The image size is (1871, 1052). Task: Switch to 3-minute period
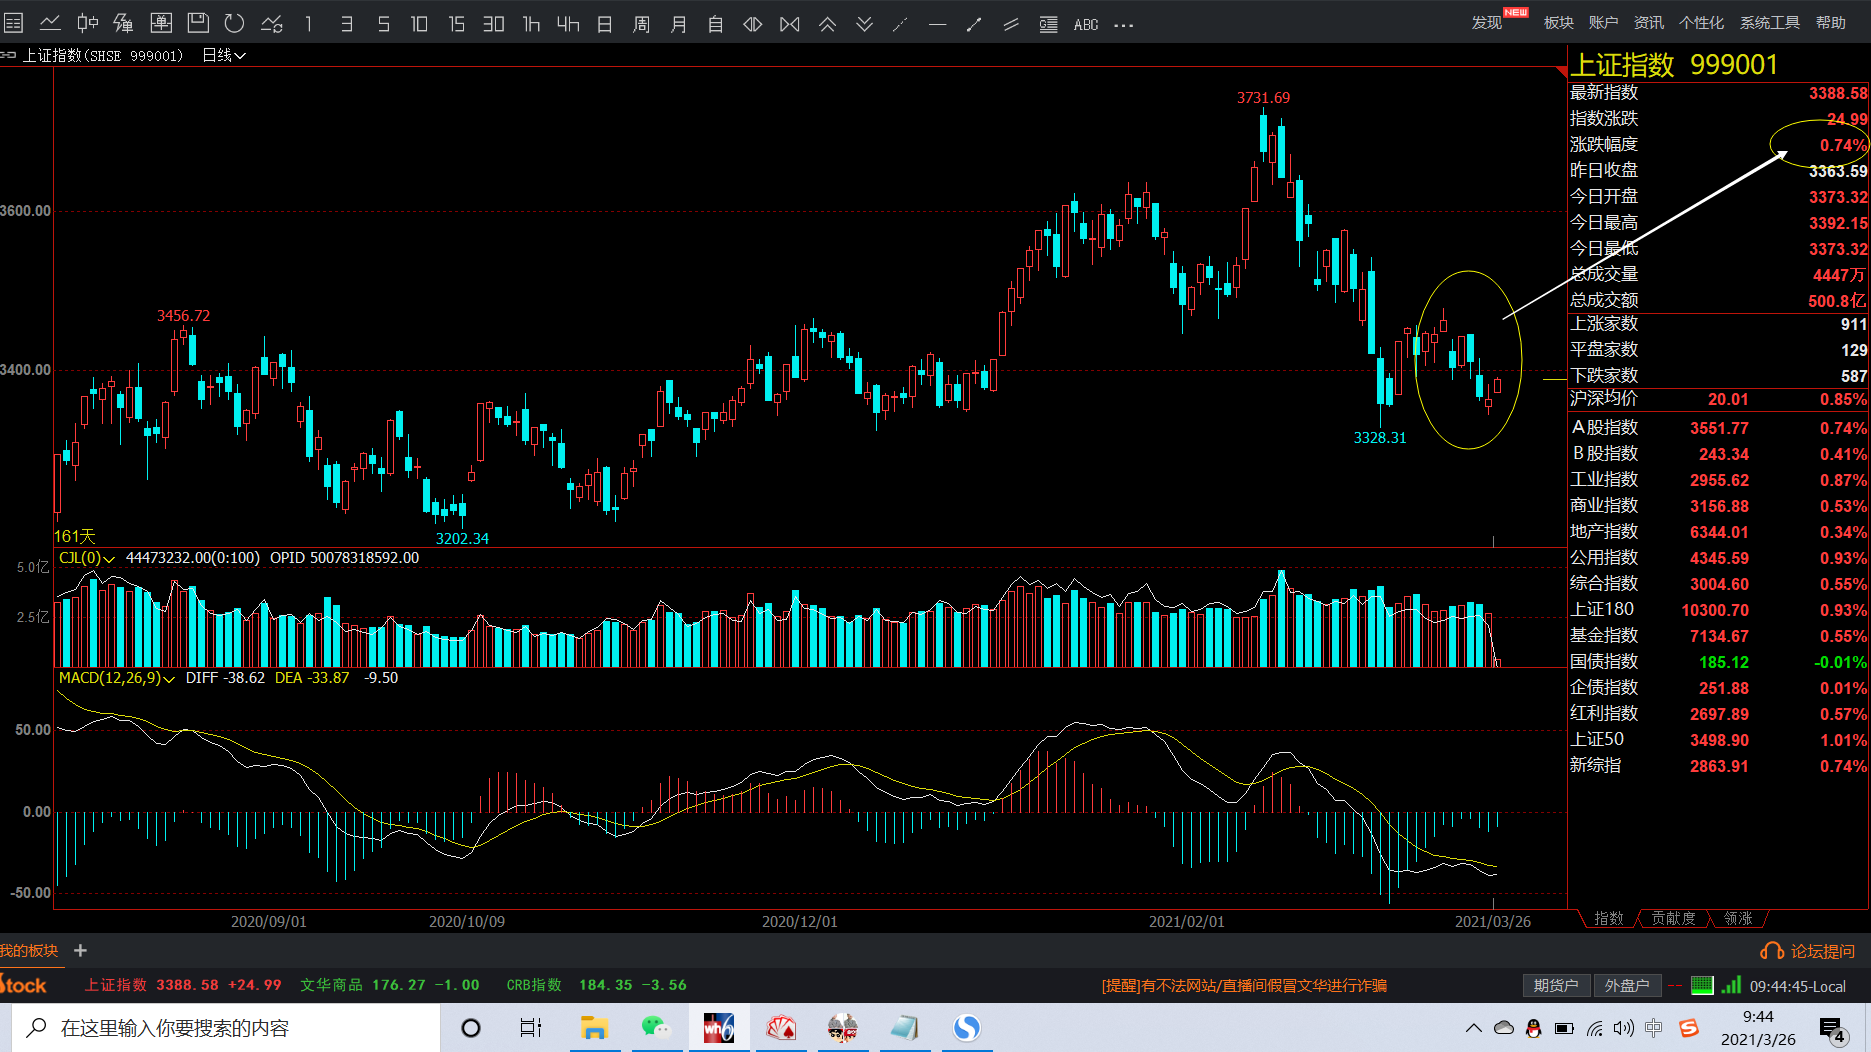pyautogui.click(x=346, y=23)
